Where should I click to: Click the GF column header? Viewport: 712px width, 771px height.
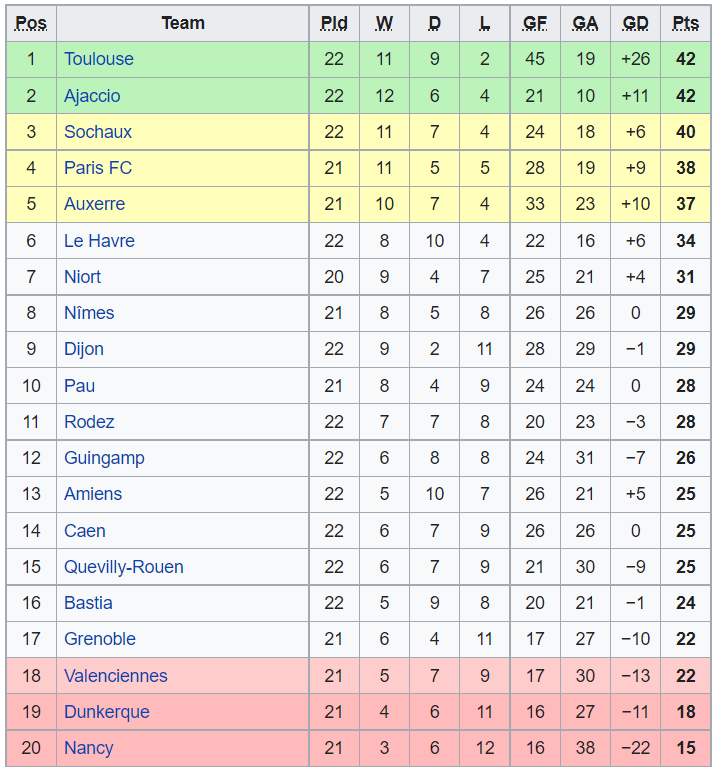(x=535, y=23)
